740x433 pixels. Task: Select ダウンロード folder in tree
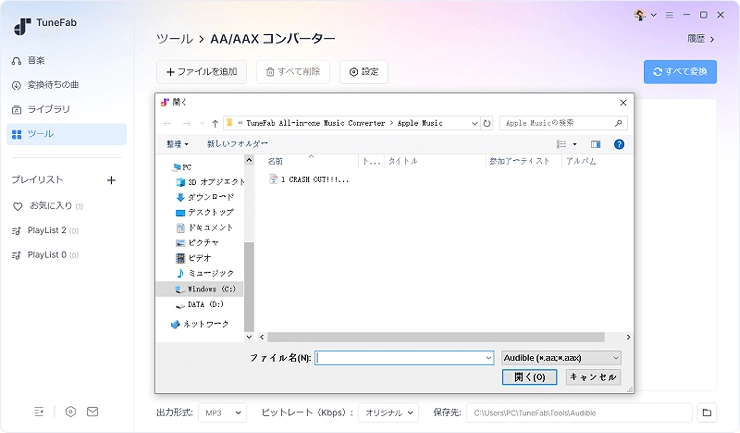tap(205, 197)
